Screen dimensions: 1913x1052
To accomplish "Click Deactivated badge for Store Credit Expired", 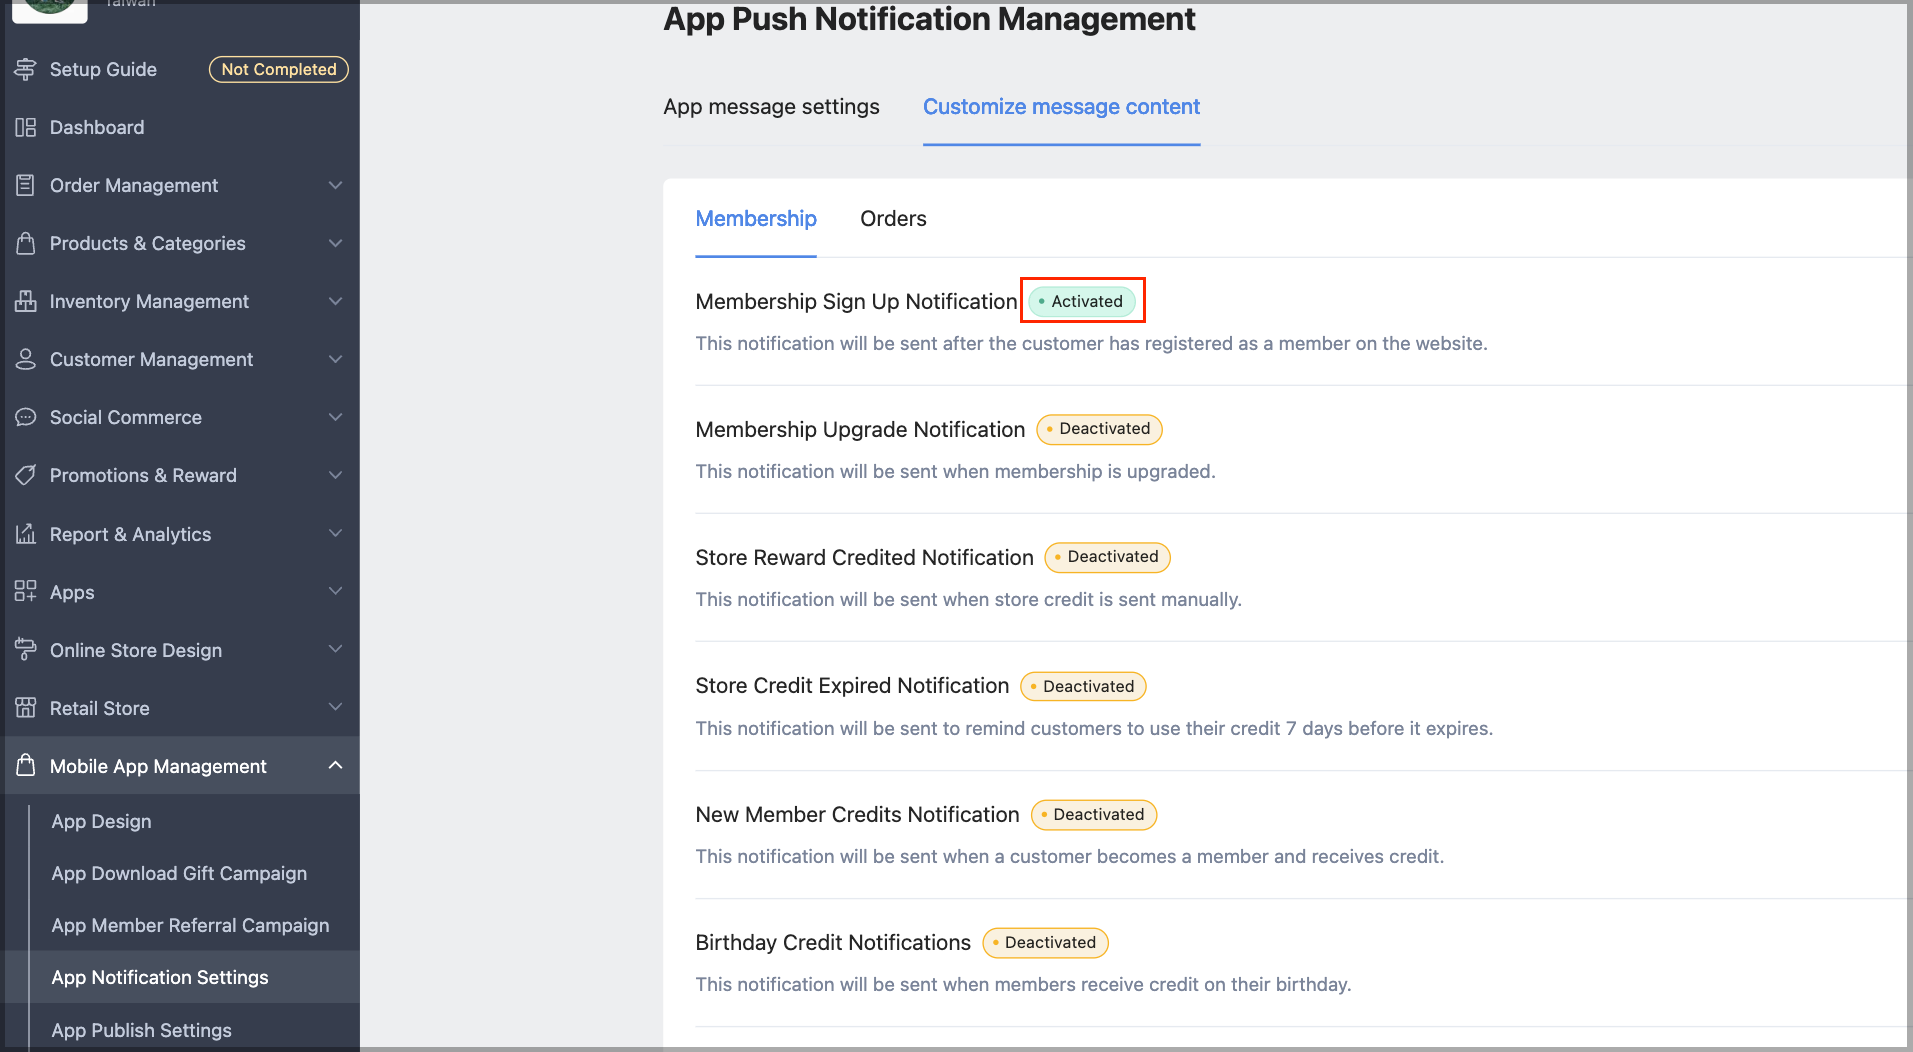I will (x=1083, y=686).
